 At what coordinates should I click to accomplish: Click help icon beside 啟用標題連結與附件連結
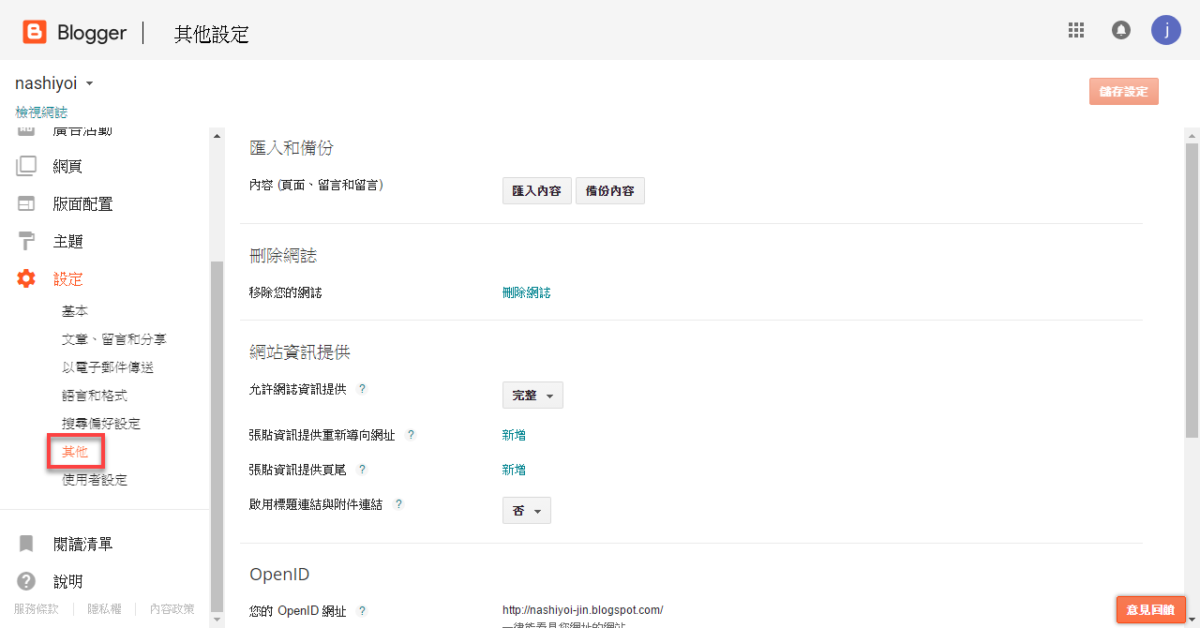pos(398,504)
